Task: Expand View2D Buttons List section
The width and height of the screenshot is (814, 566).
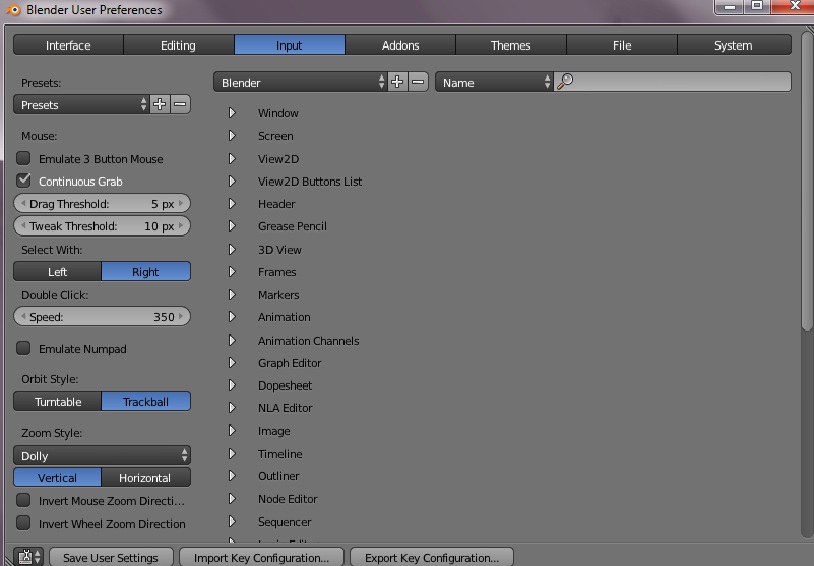Action: (232, 181)
